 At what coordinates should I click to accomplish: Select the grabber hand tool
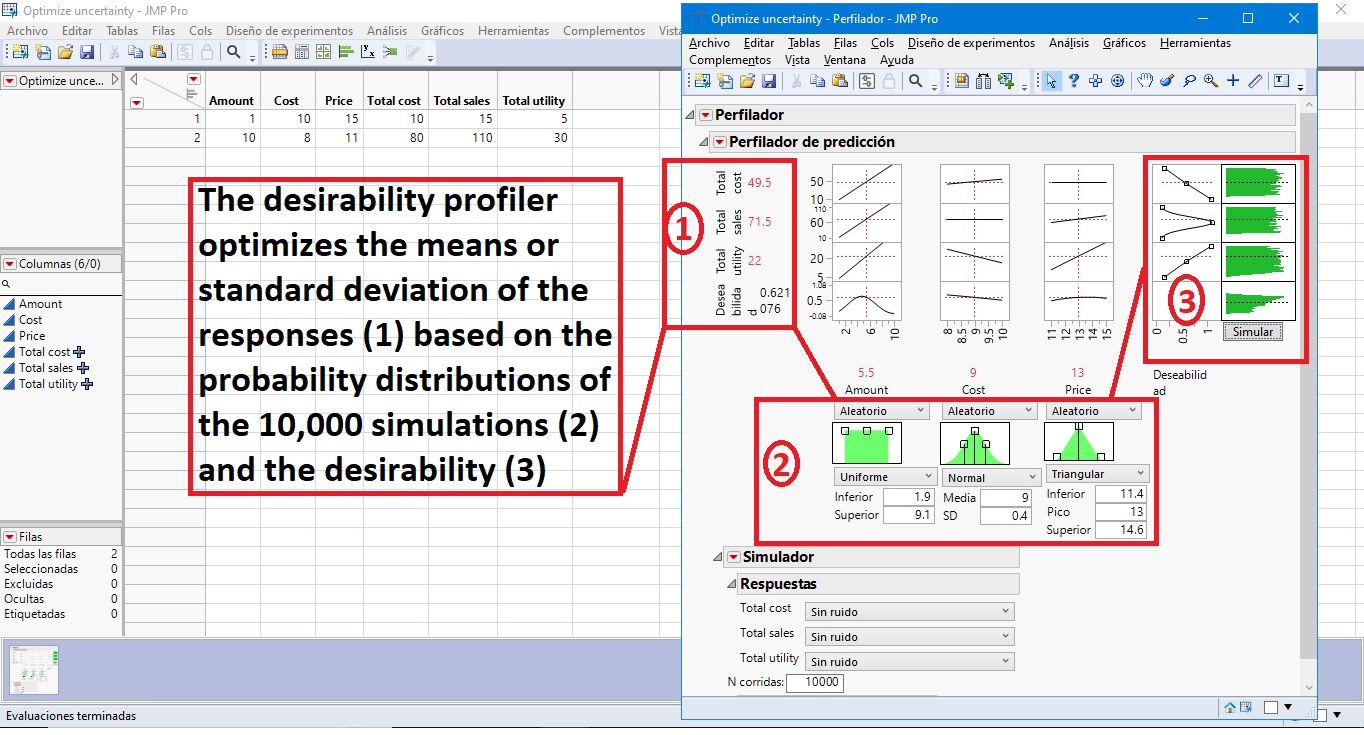(1144, 81)
